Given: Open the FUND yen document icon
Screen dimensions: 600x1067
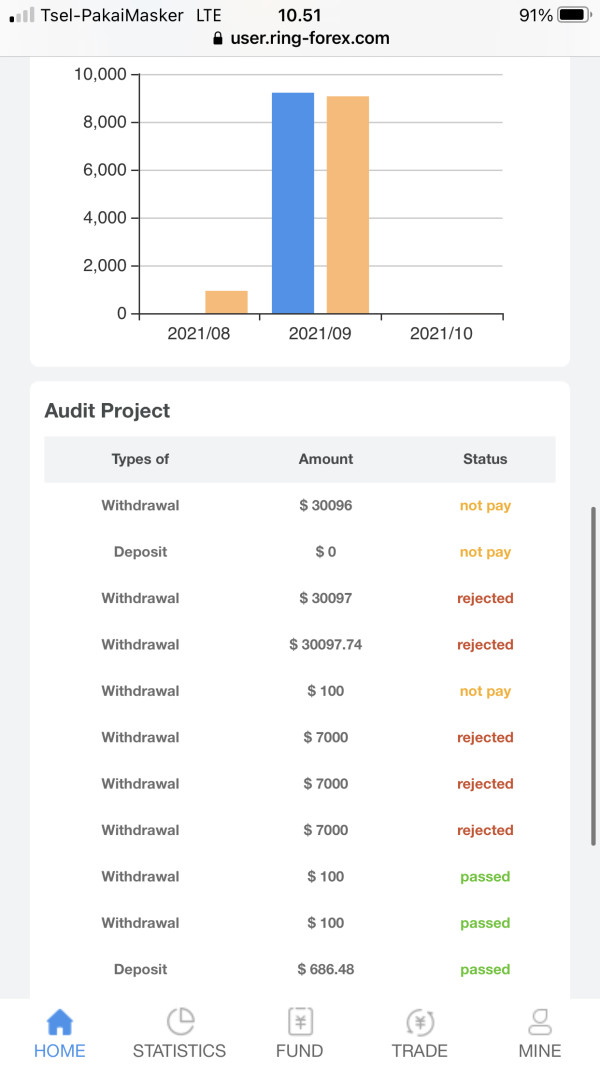Looking at the screenshot, I should 299,1021.
